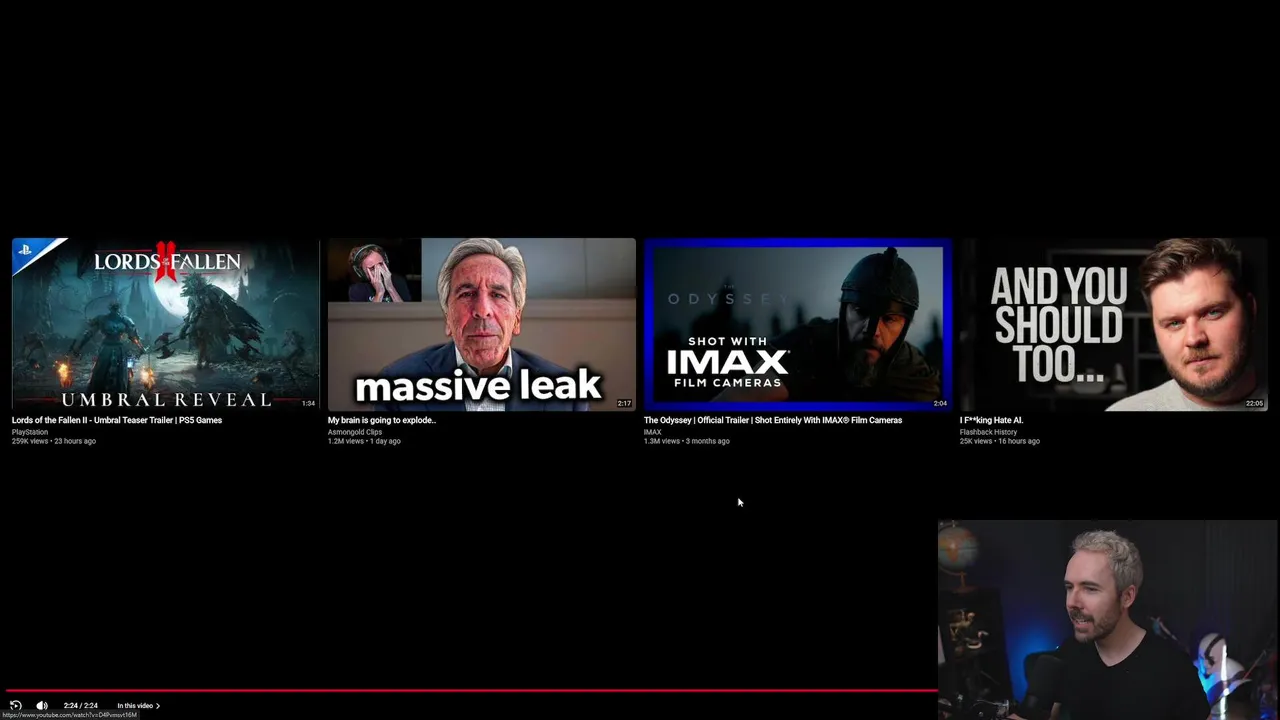
Task: Mute the video with the speaker icon
Action: (42, 705)
